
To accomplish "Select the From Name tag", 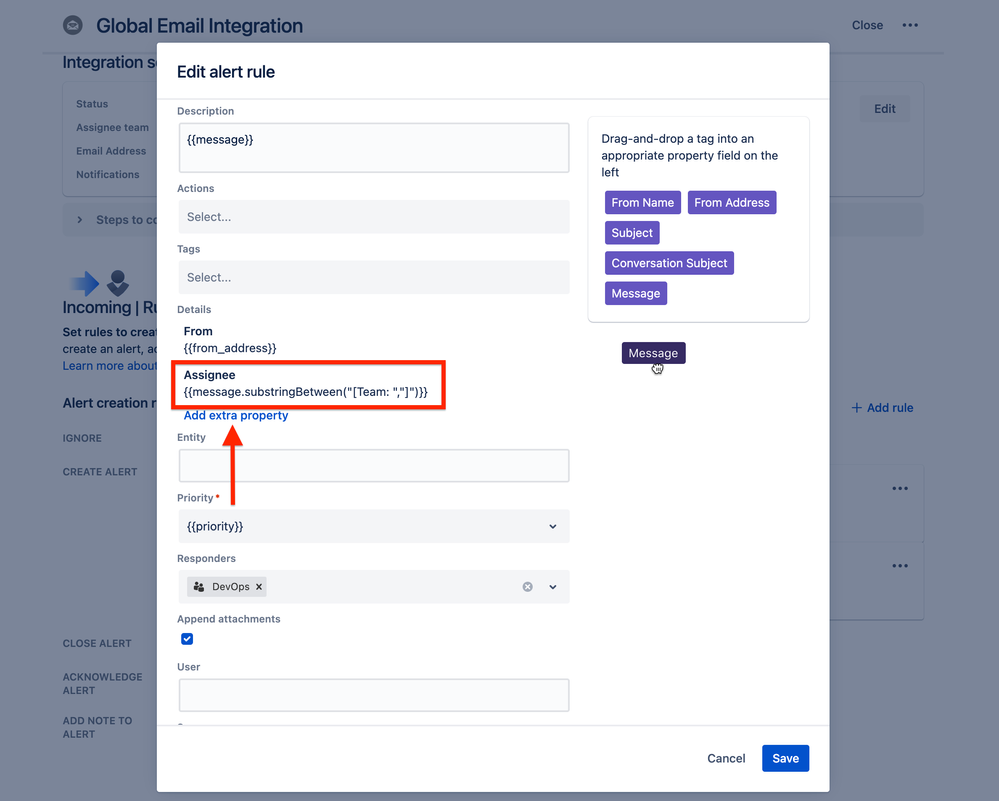I will 642,203.
